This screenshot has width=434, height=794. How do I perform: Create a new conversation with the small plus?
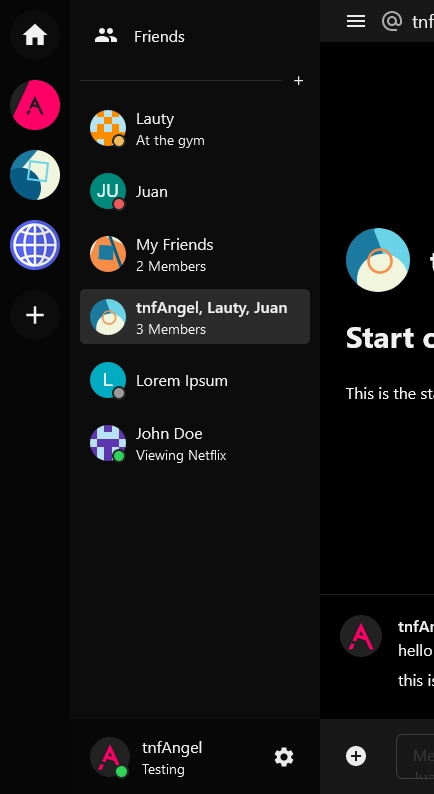298,81
